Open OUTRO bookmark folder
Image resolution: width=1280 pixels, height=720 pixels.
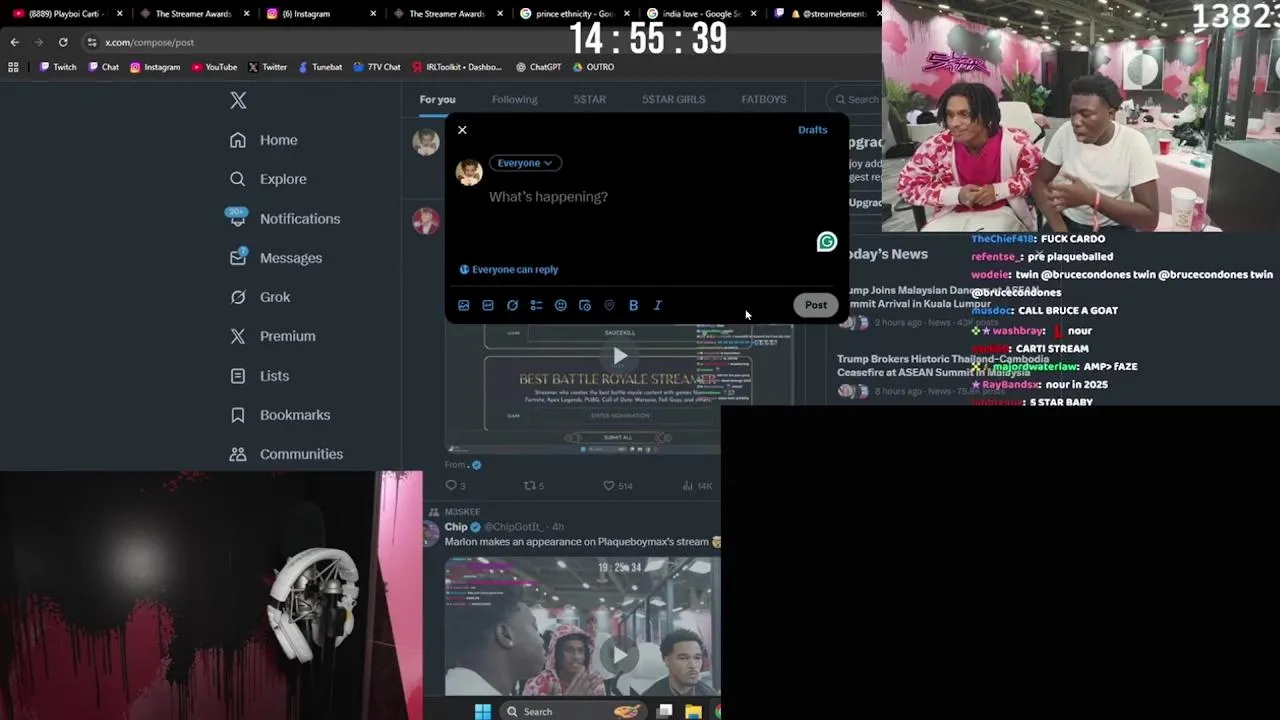pos(593,67)
